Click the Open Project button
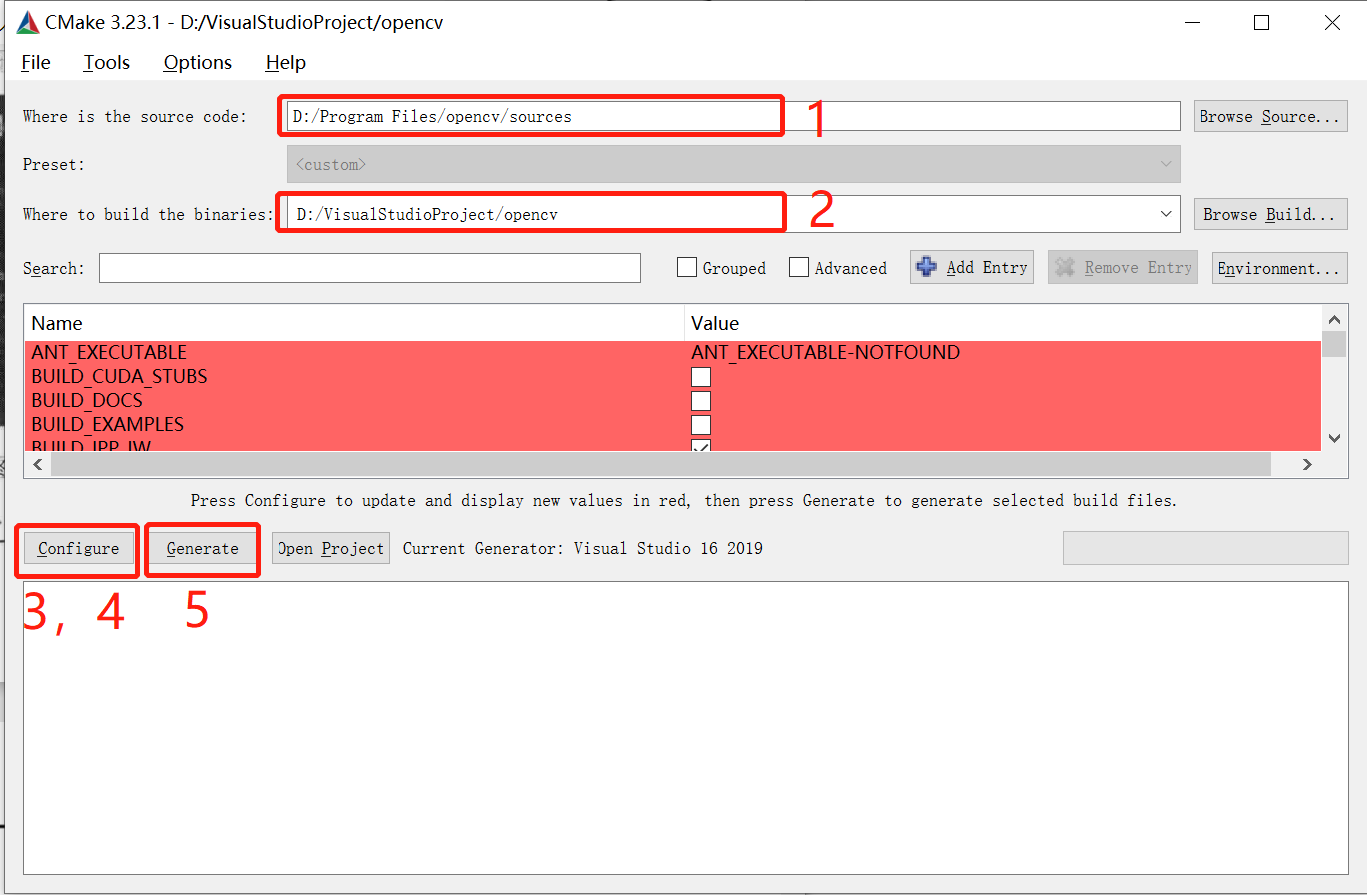 click(x=331, y=548)
